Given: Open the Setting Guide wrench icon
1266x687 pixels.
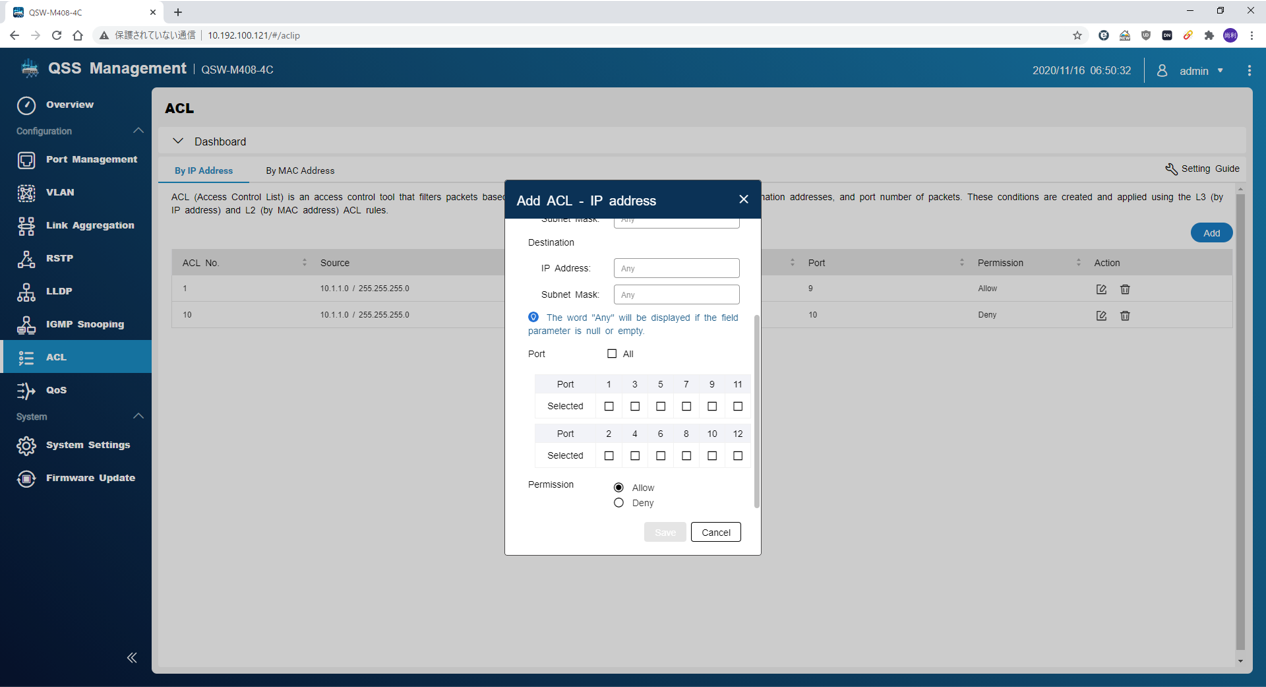Looking at the screenshot, I should pos(1171,169).
